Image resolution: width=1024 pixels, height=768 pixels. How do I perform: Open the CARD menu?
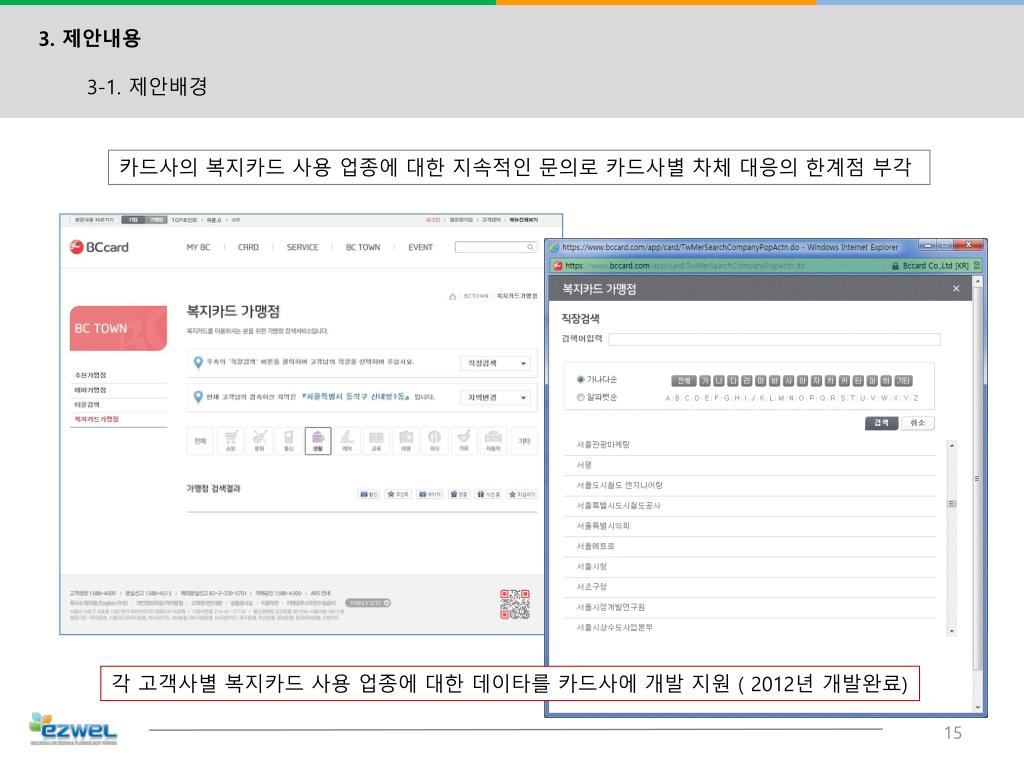click(248, 248)
